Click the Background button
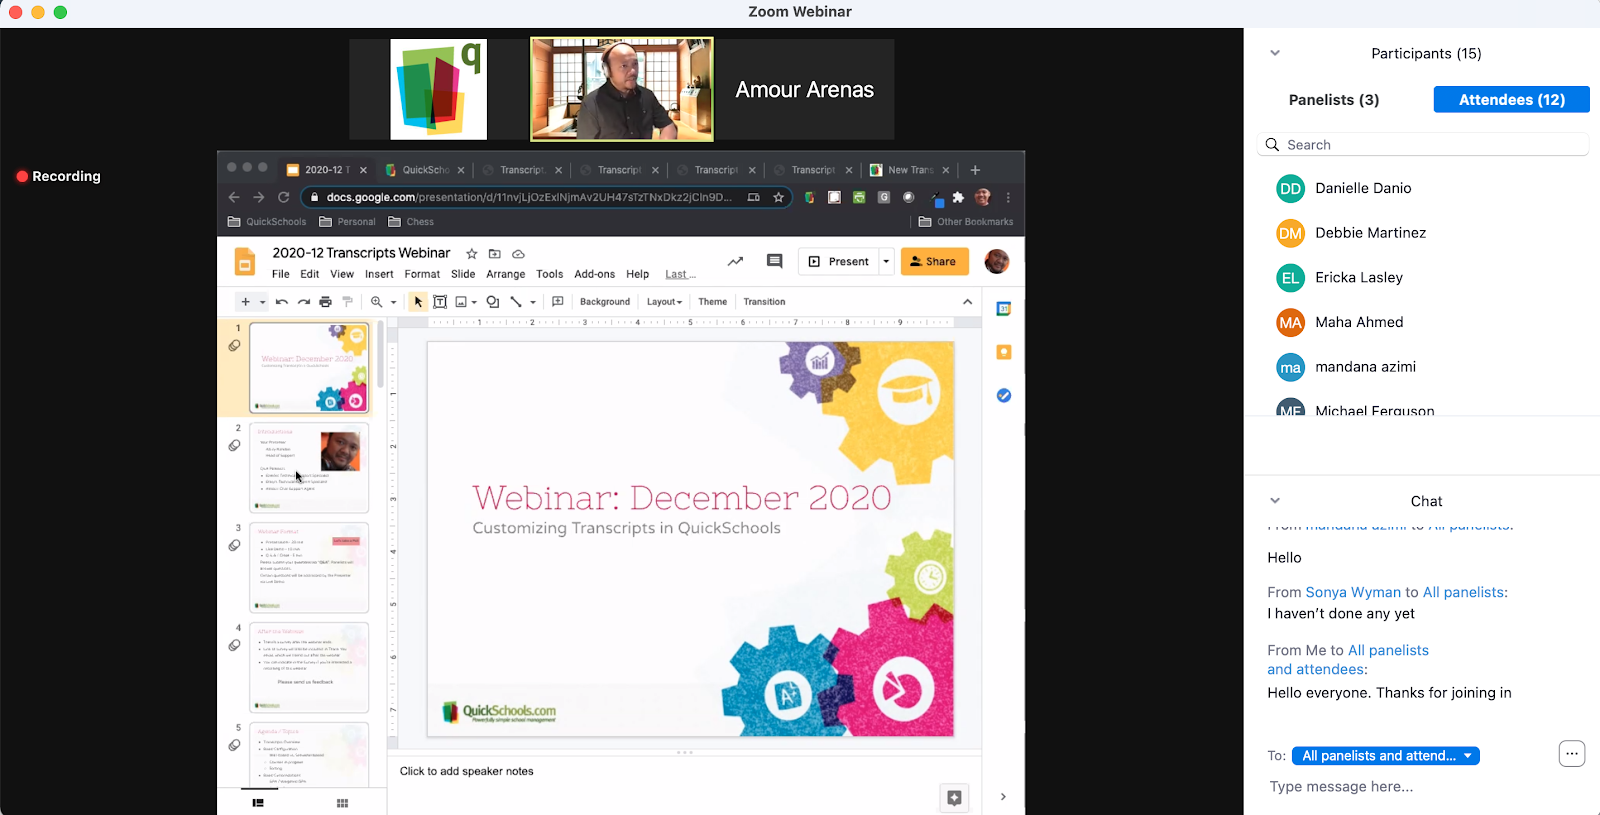 tap(605, 302)
